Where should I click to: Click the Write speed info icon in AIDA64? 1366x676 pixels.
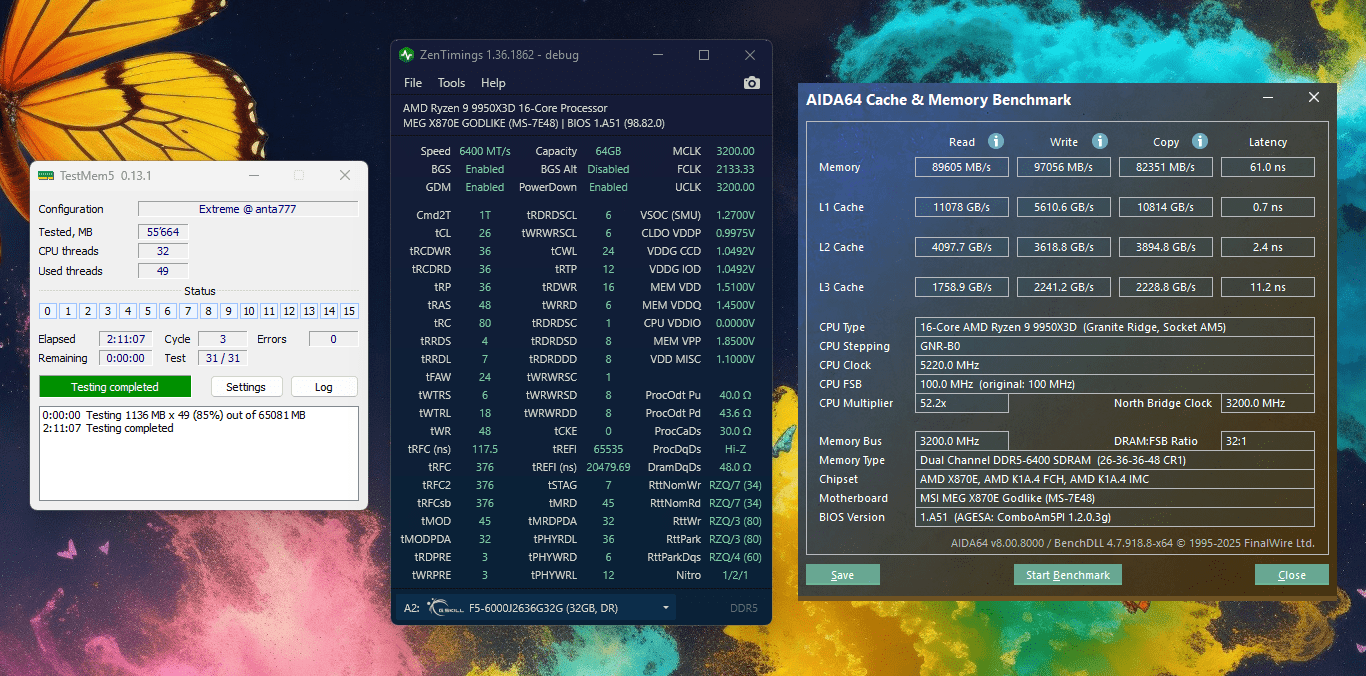click(1099, 141)
